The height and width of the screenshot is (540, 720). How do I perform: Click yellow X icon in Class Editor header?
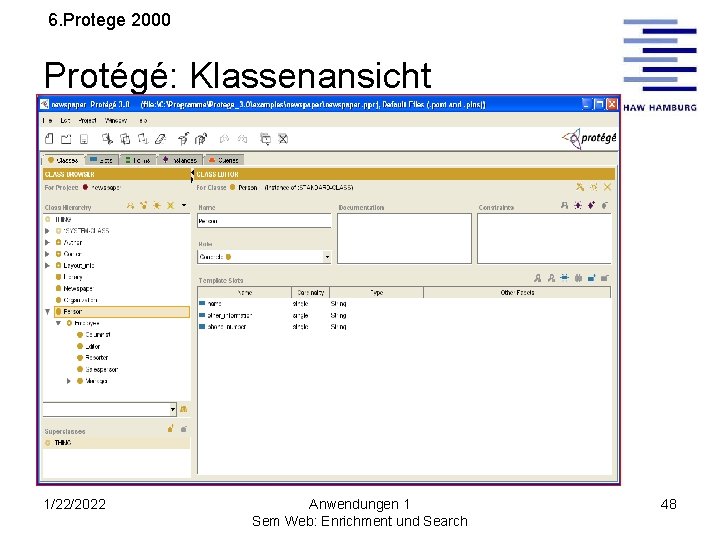click(x=608, y=187)
